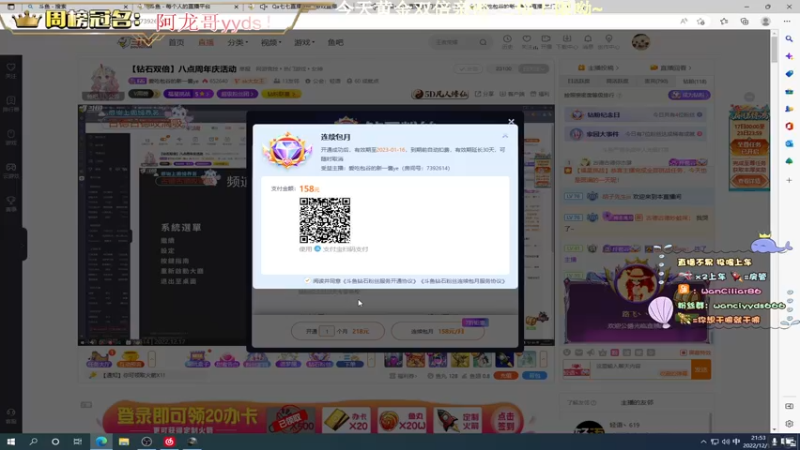
Task: Switch to the 直播回看 tab
Action: (670, 67)
